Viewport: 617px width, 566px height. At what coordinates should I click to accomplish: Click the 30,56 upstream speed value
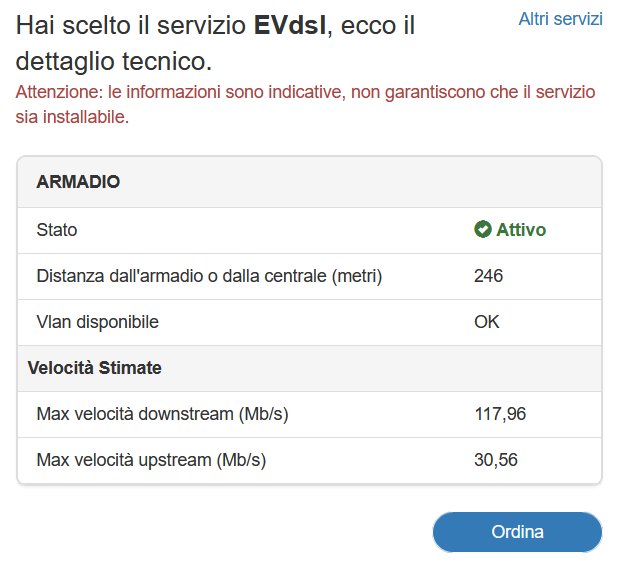point(496,460)
